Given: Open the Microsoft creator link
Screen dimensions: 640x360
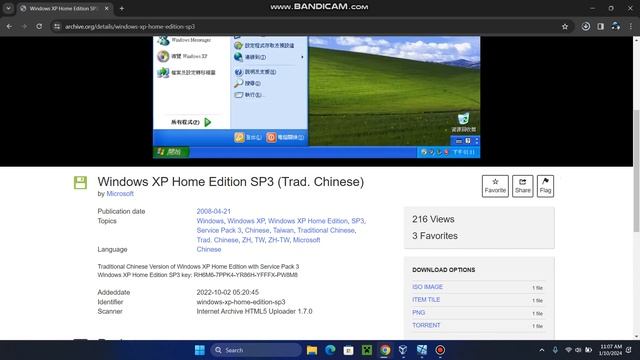Looking at the screenshot, I should click(x=120, y=193).
